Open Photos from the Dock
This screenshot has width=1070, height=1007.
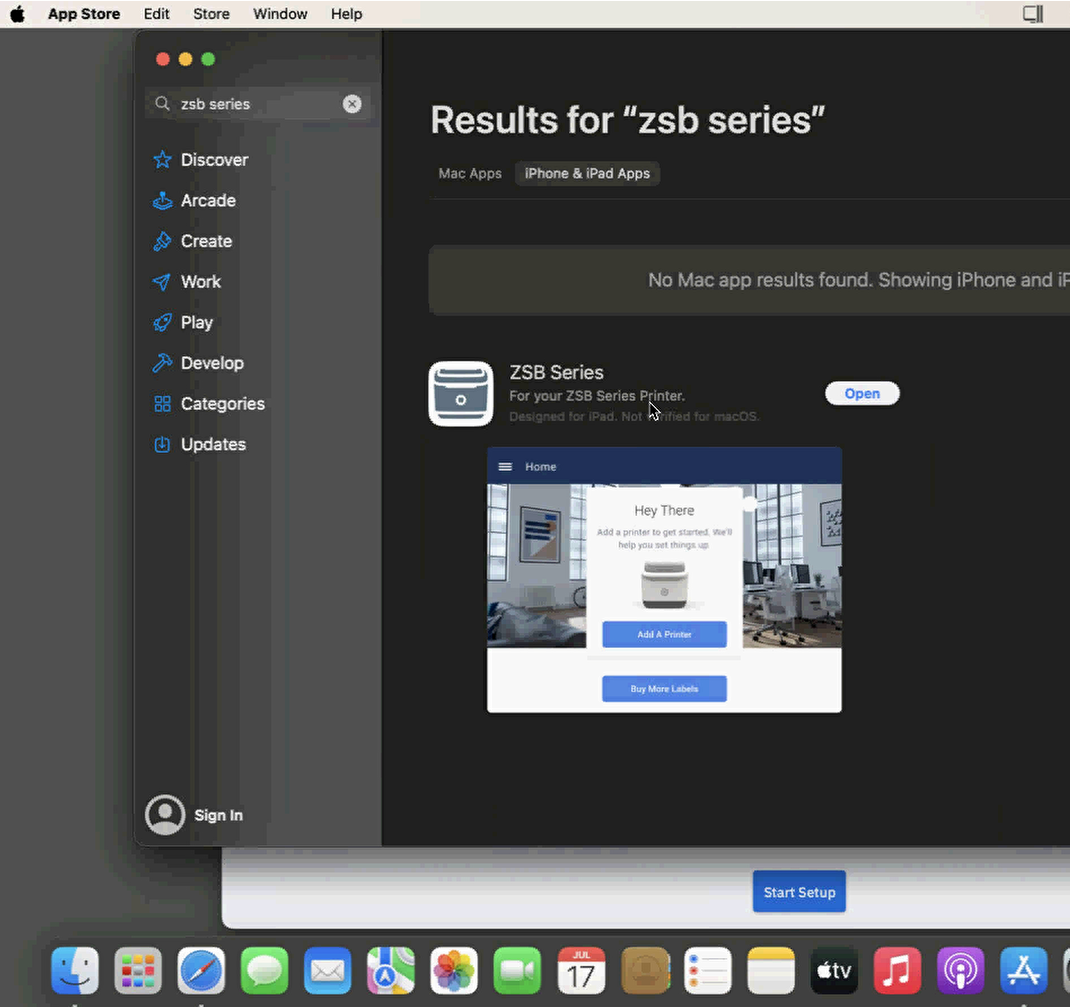pyautogui.click(x=454, y=970)
